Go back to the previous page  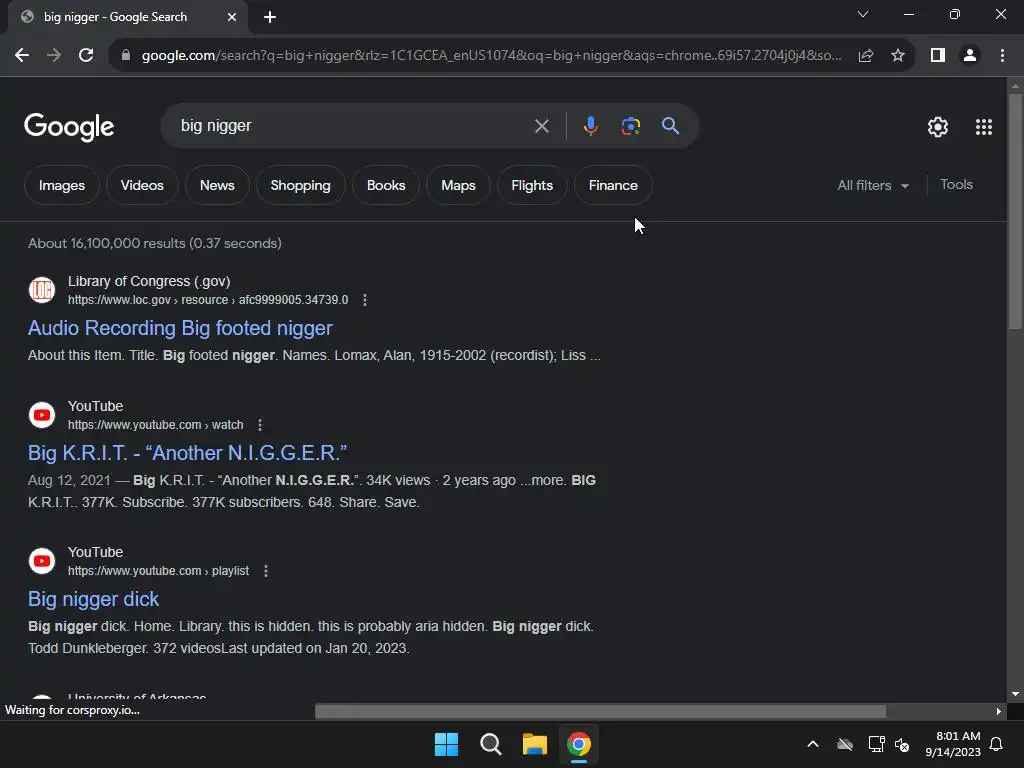coord(22,56)
